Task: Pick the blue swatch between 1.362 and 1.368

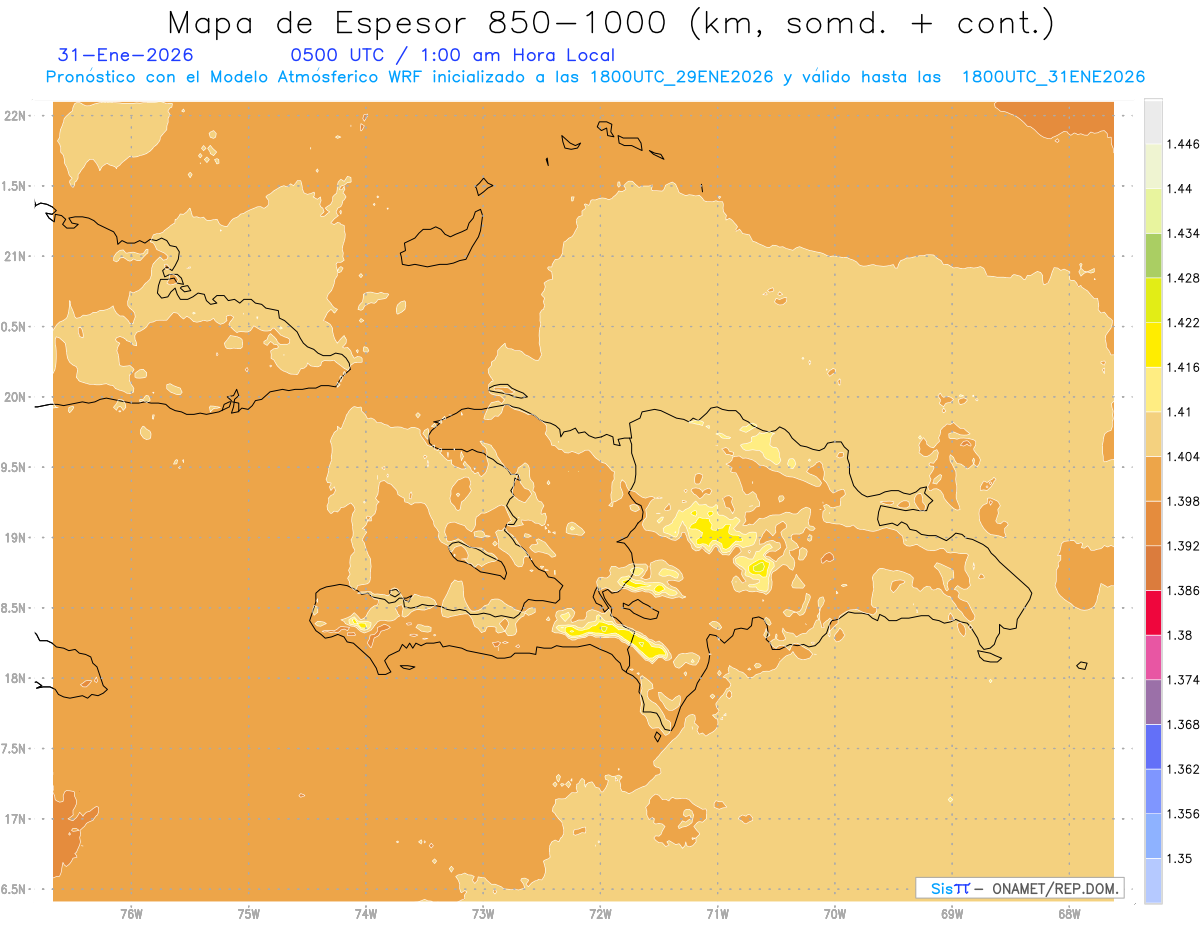Action: pos(1153,747)
